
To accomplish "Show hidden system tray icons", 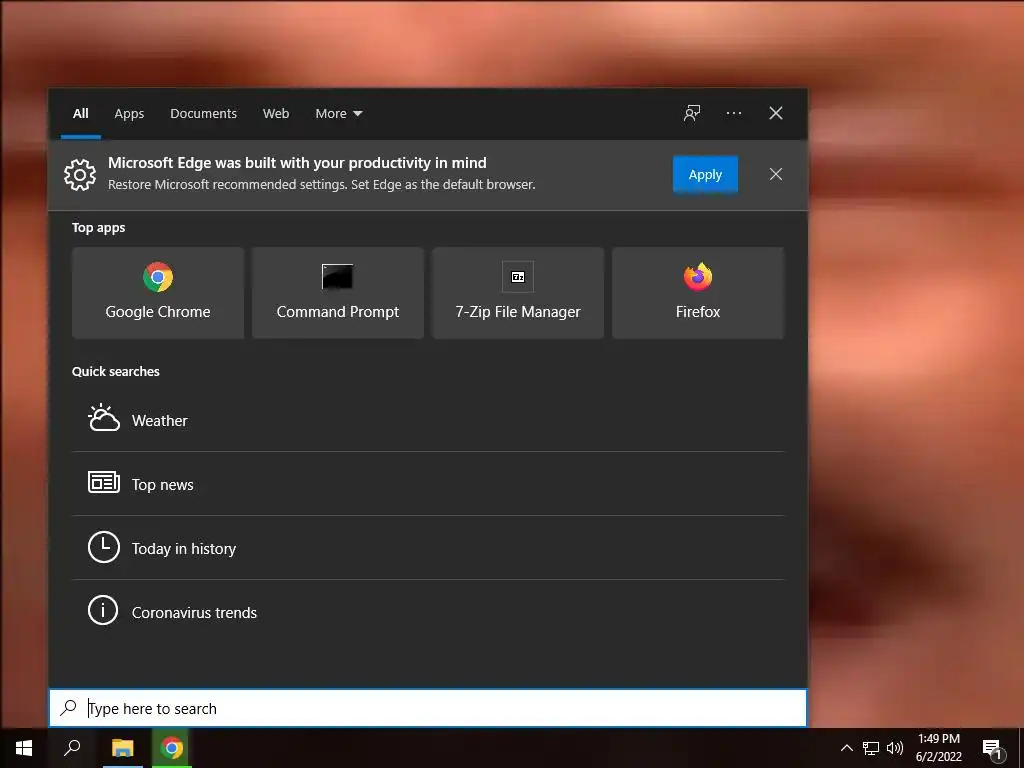I will 846,748.
